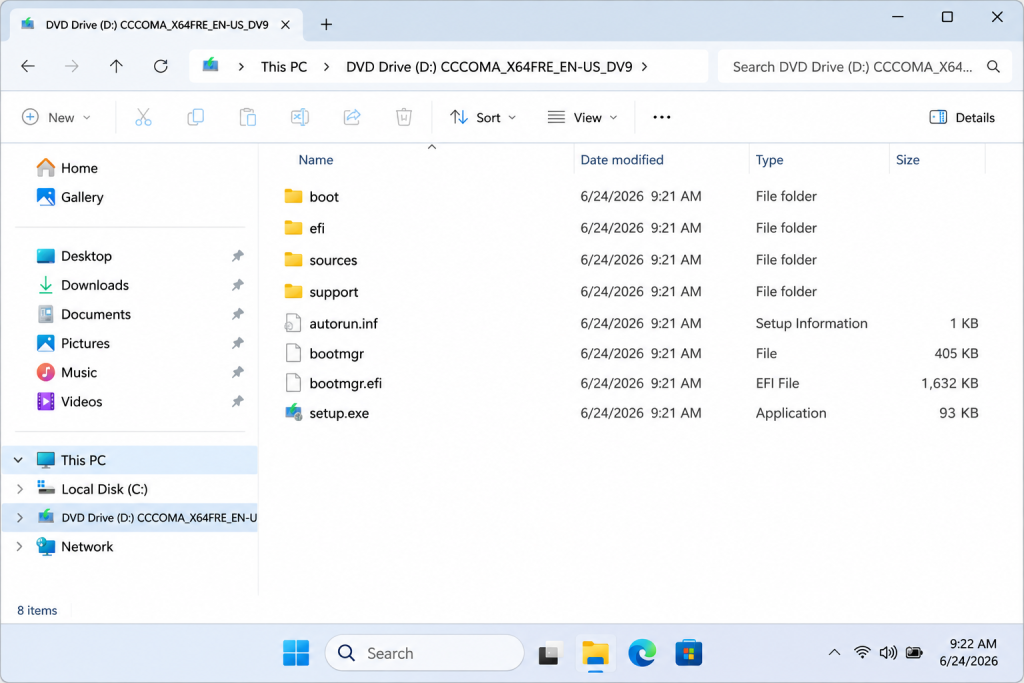Click the taskbar Search box
Viewport: 1024px width, 683px height.
click(x=424, y=653)
